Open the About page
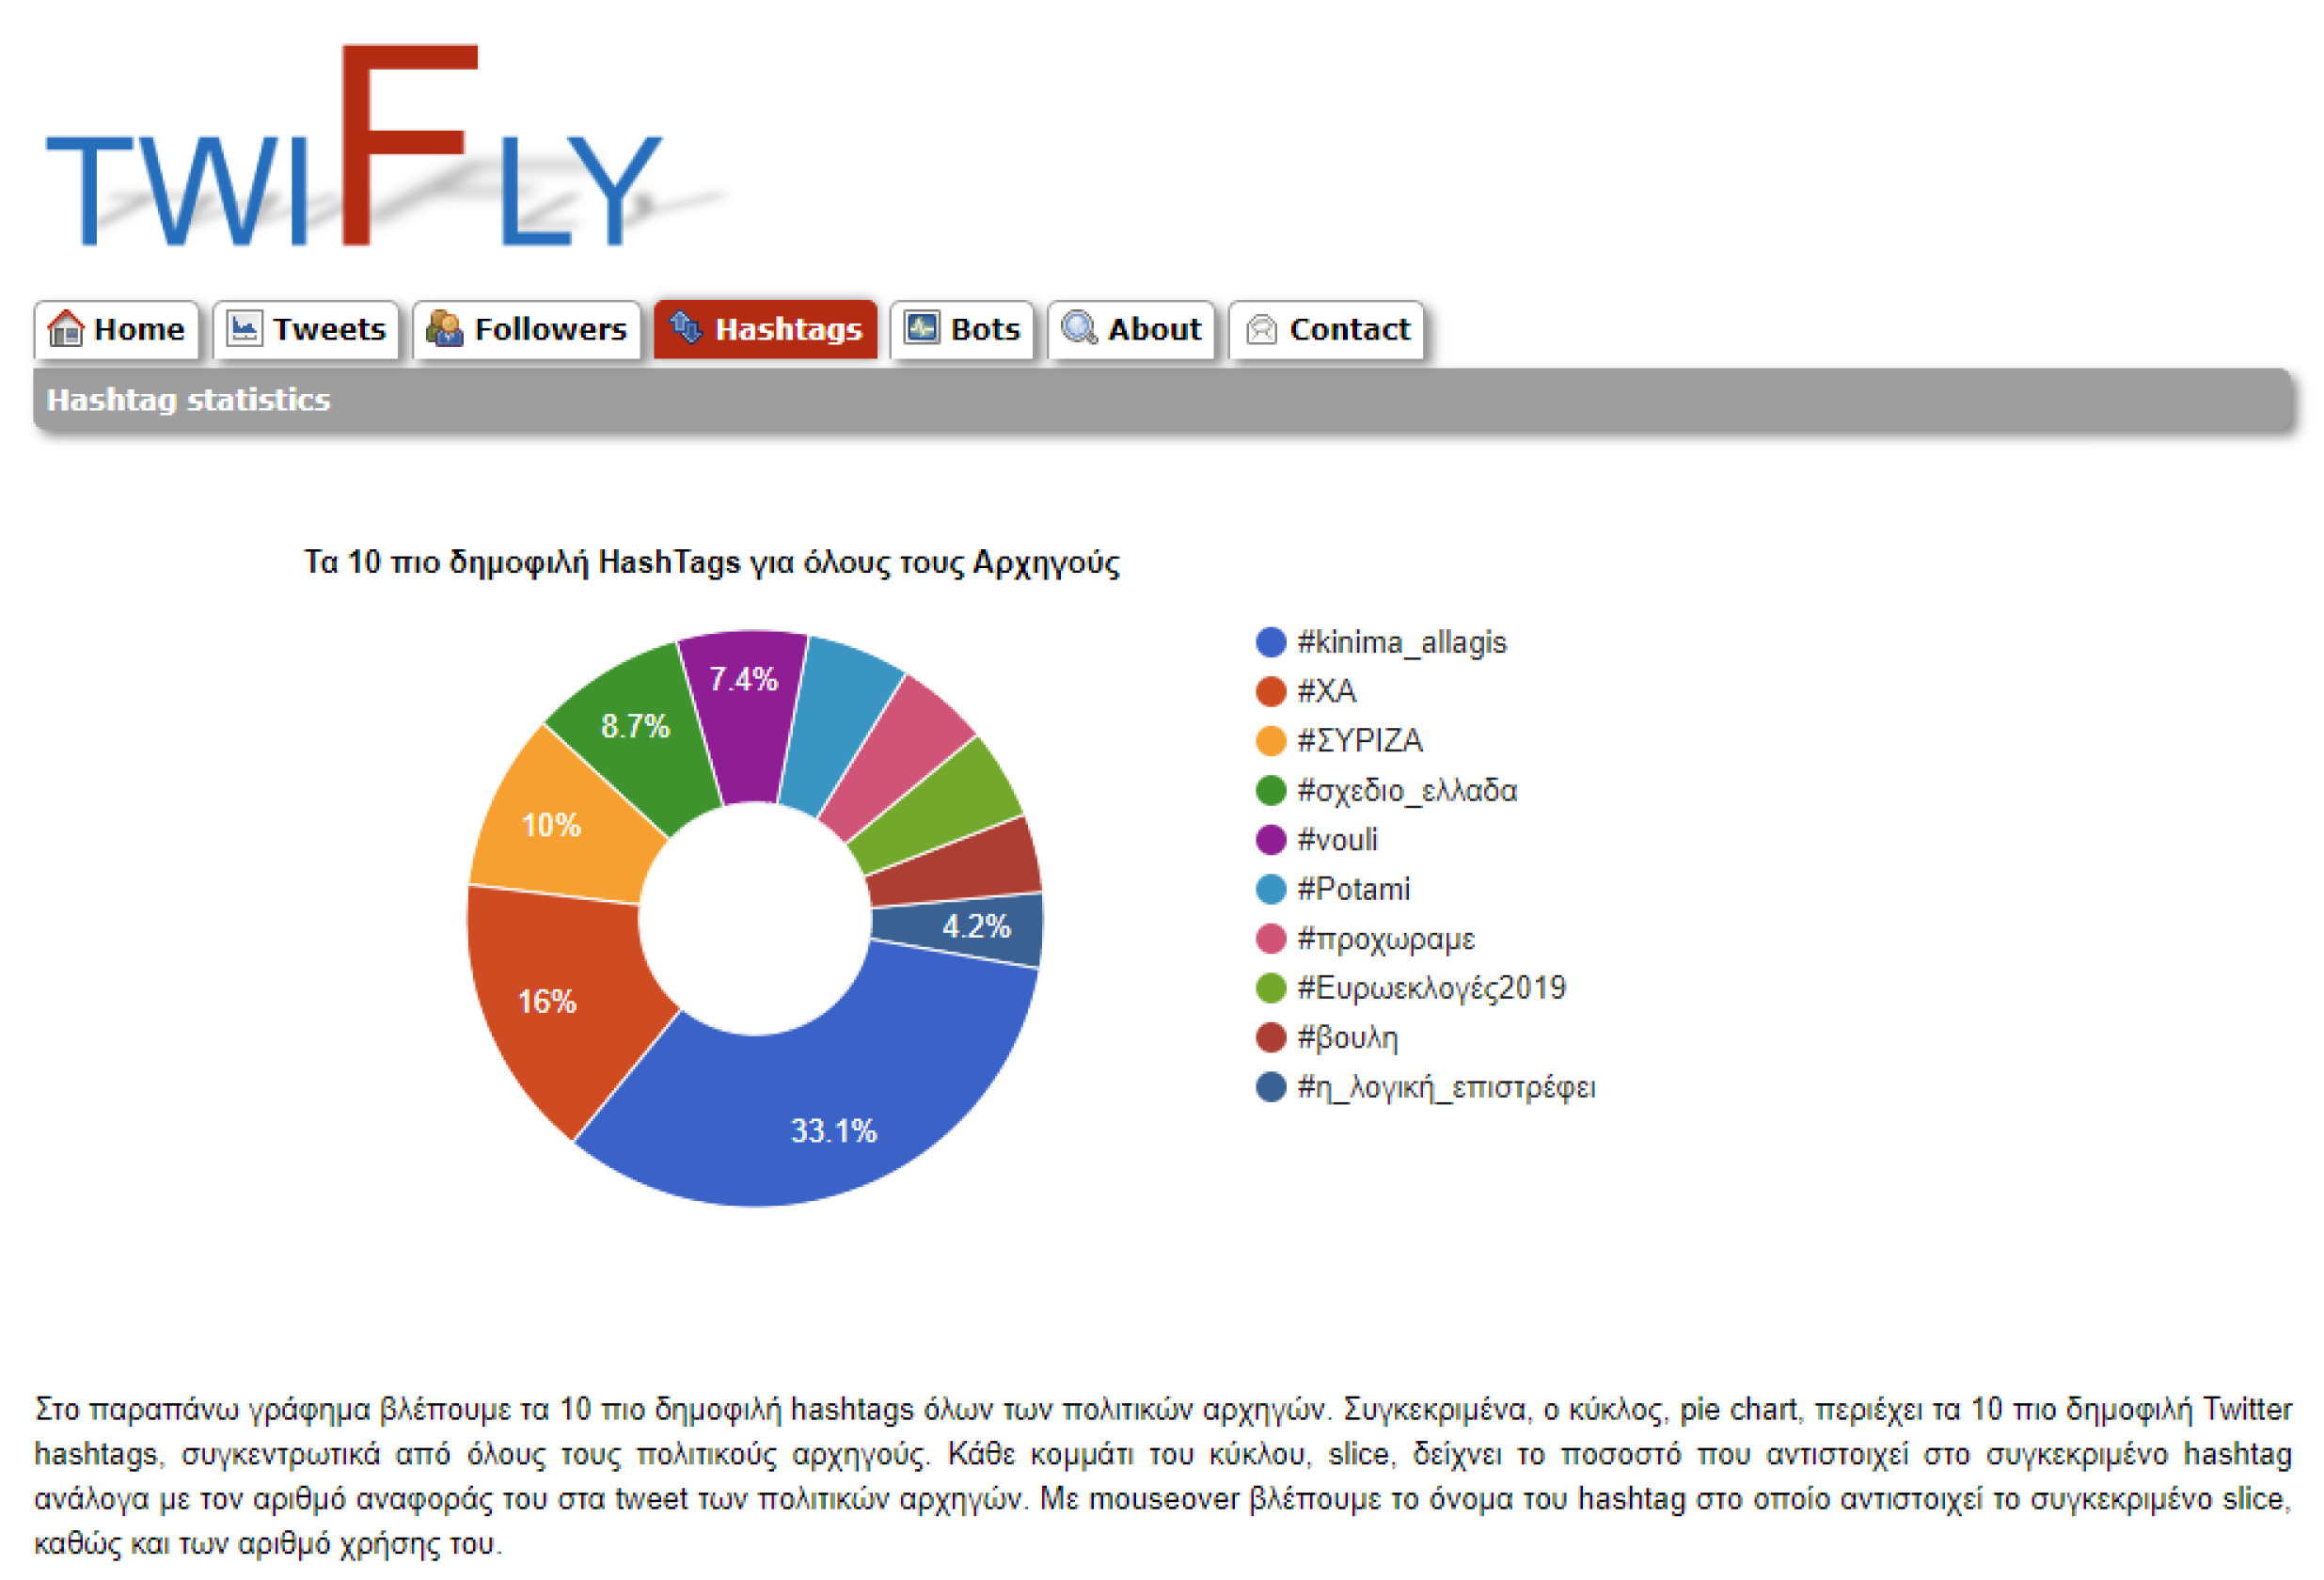The image size is (2324, 1580). (x=1131, y=329)
